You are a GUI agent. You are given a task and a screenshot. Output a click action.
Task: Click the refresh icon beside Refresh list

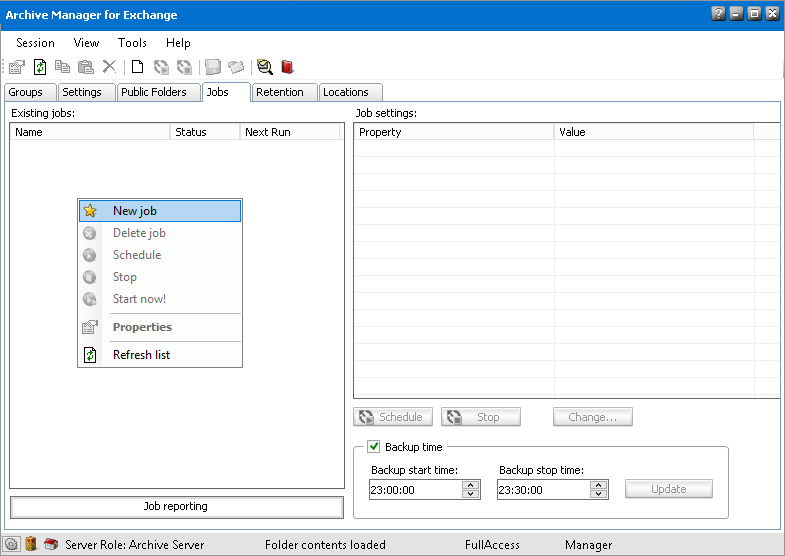click(x=90, y=355)
